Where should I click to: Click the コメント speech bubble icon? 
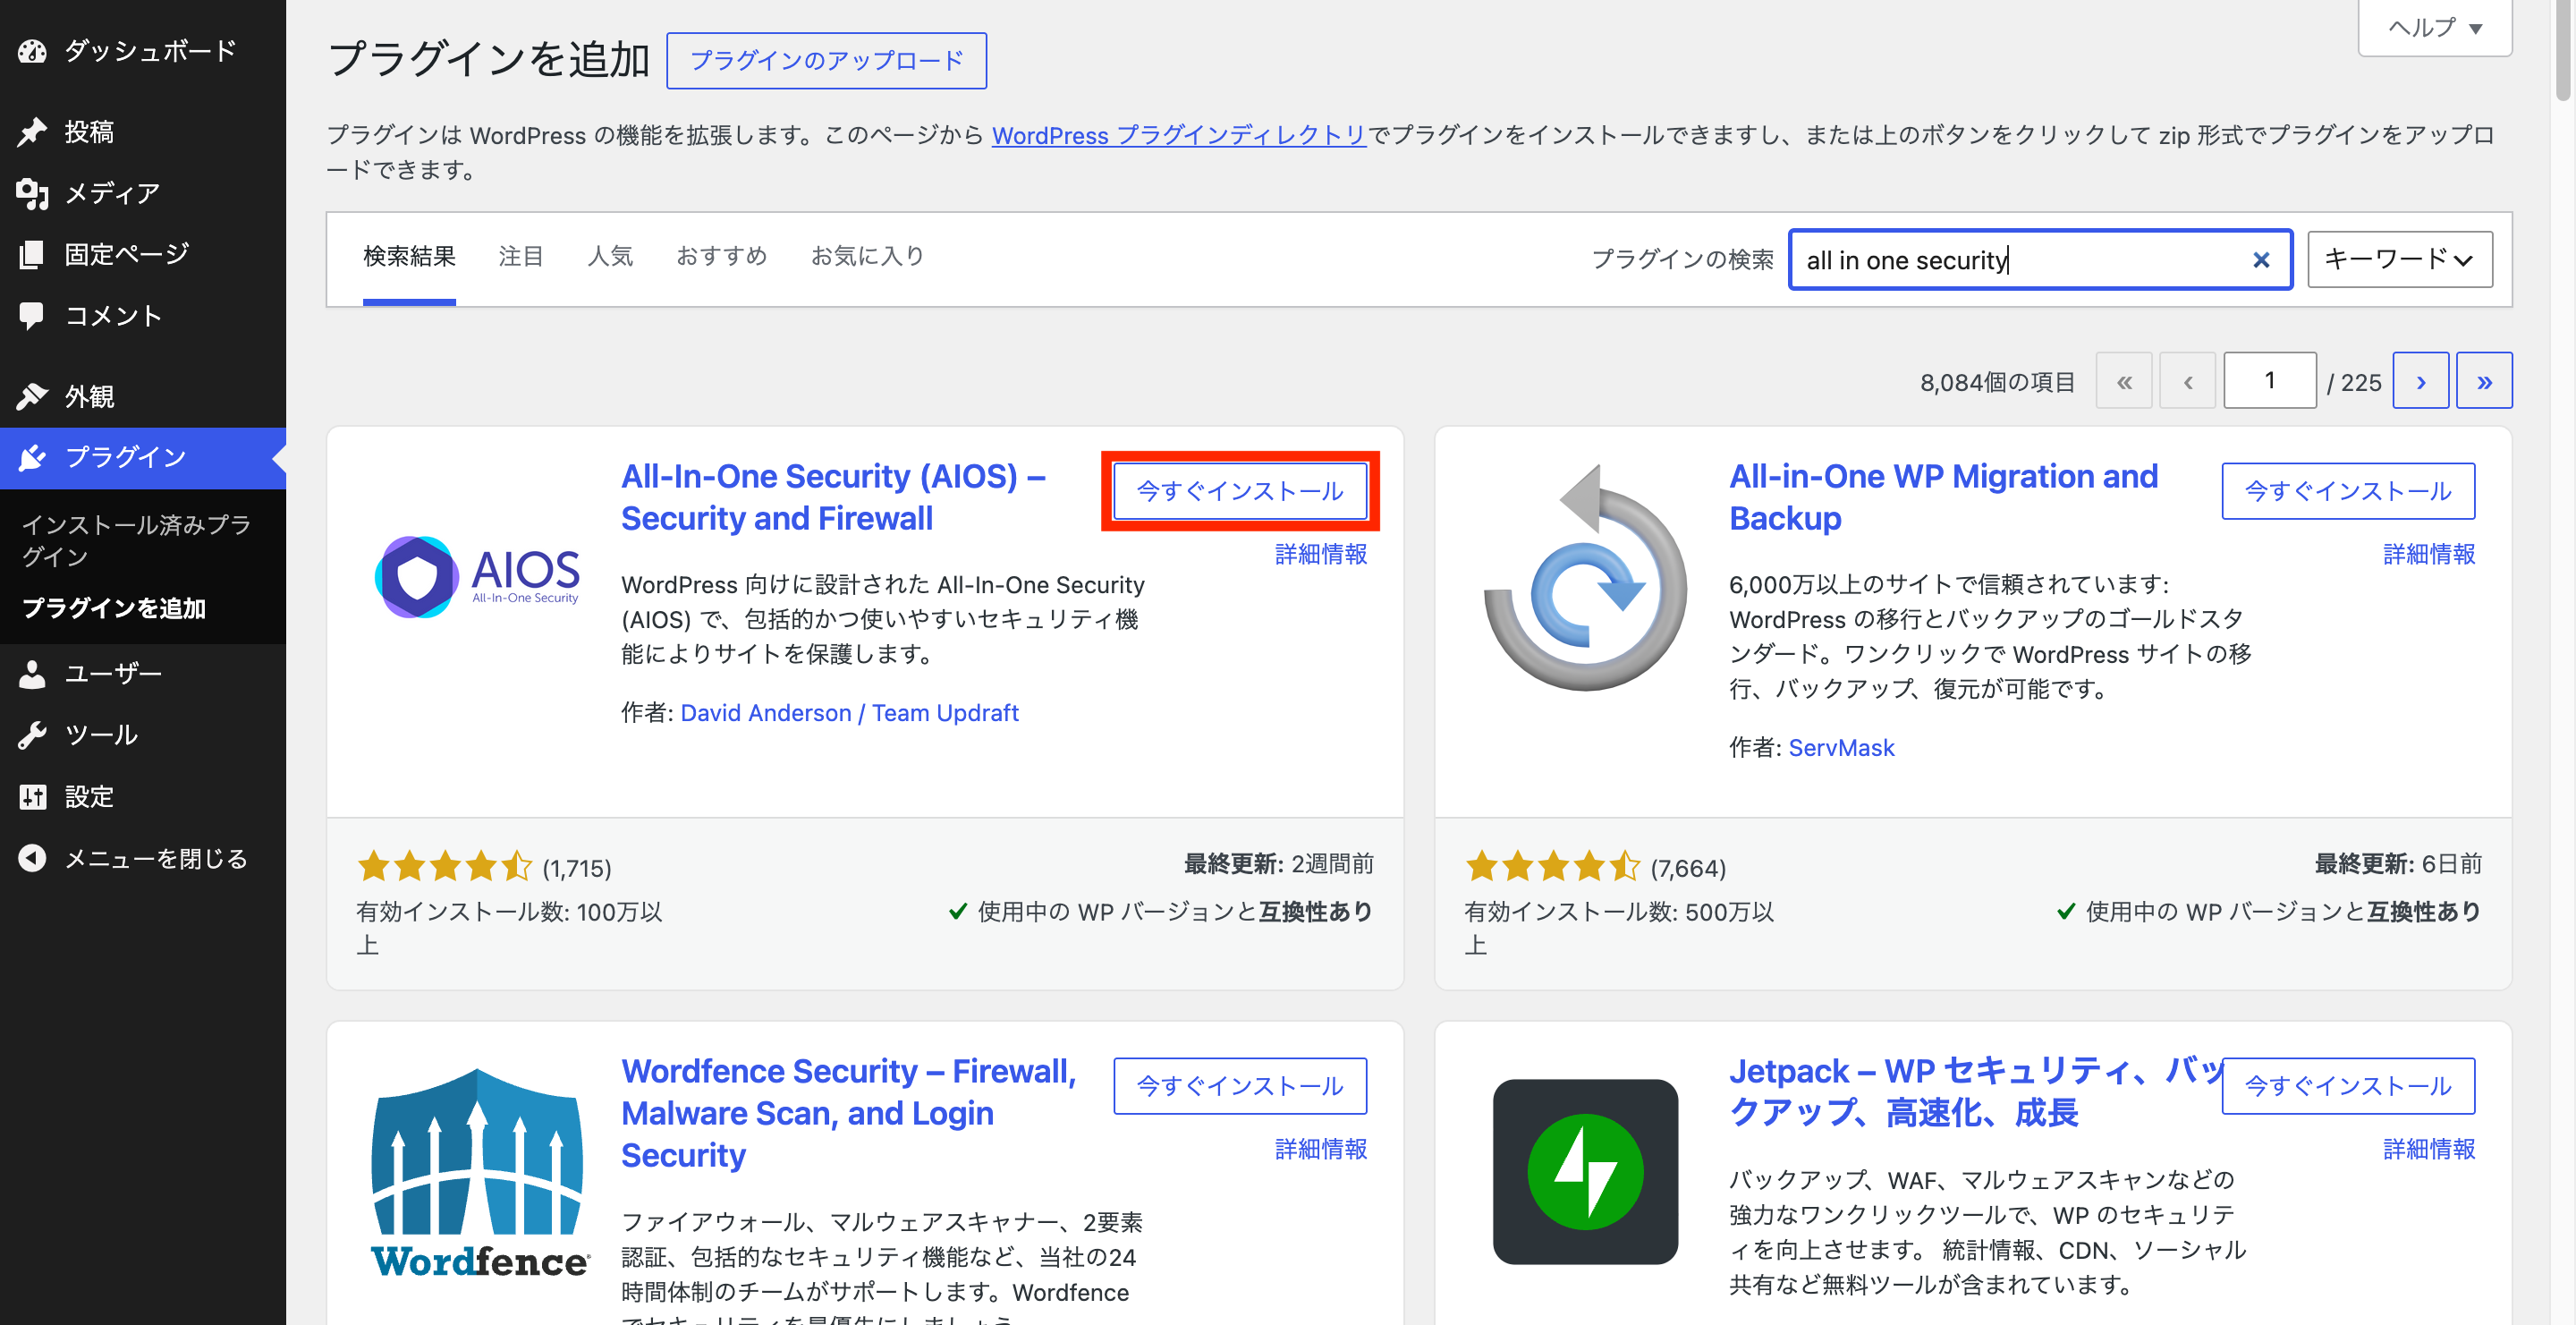click(32, 316)
